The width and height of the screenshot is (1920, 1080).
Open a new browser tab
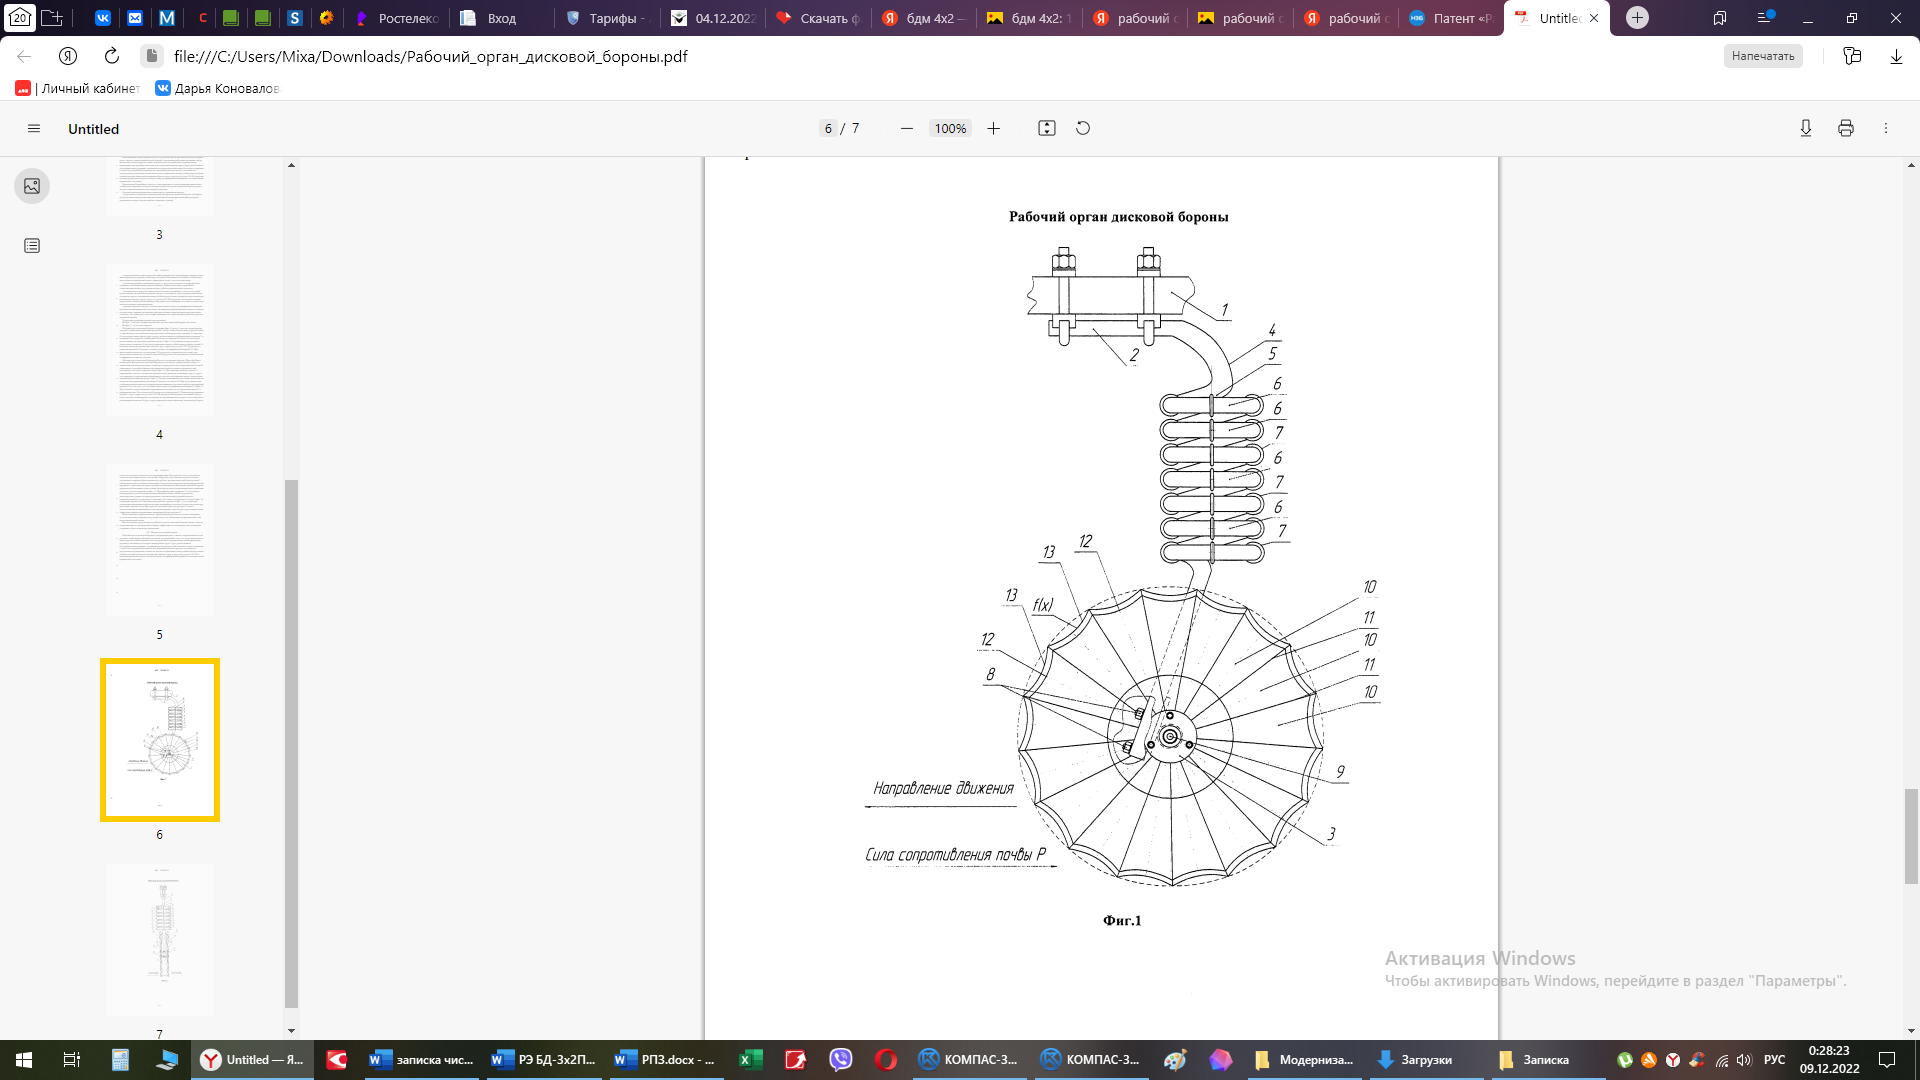(1637, 18)
